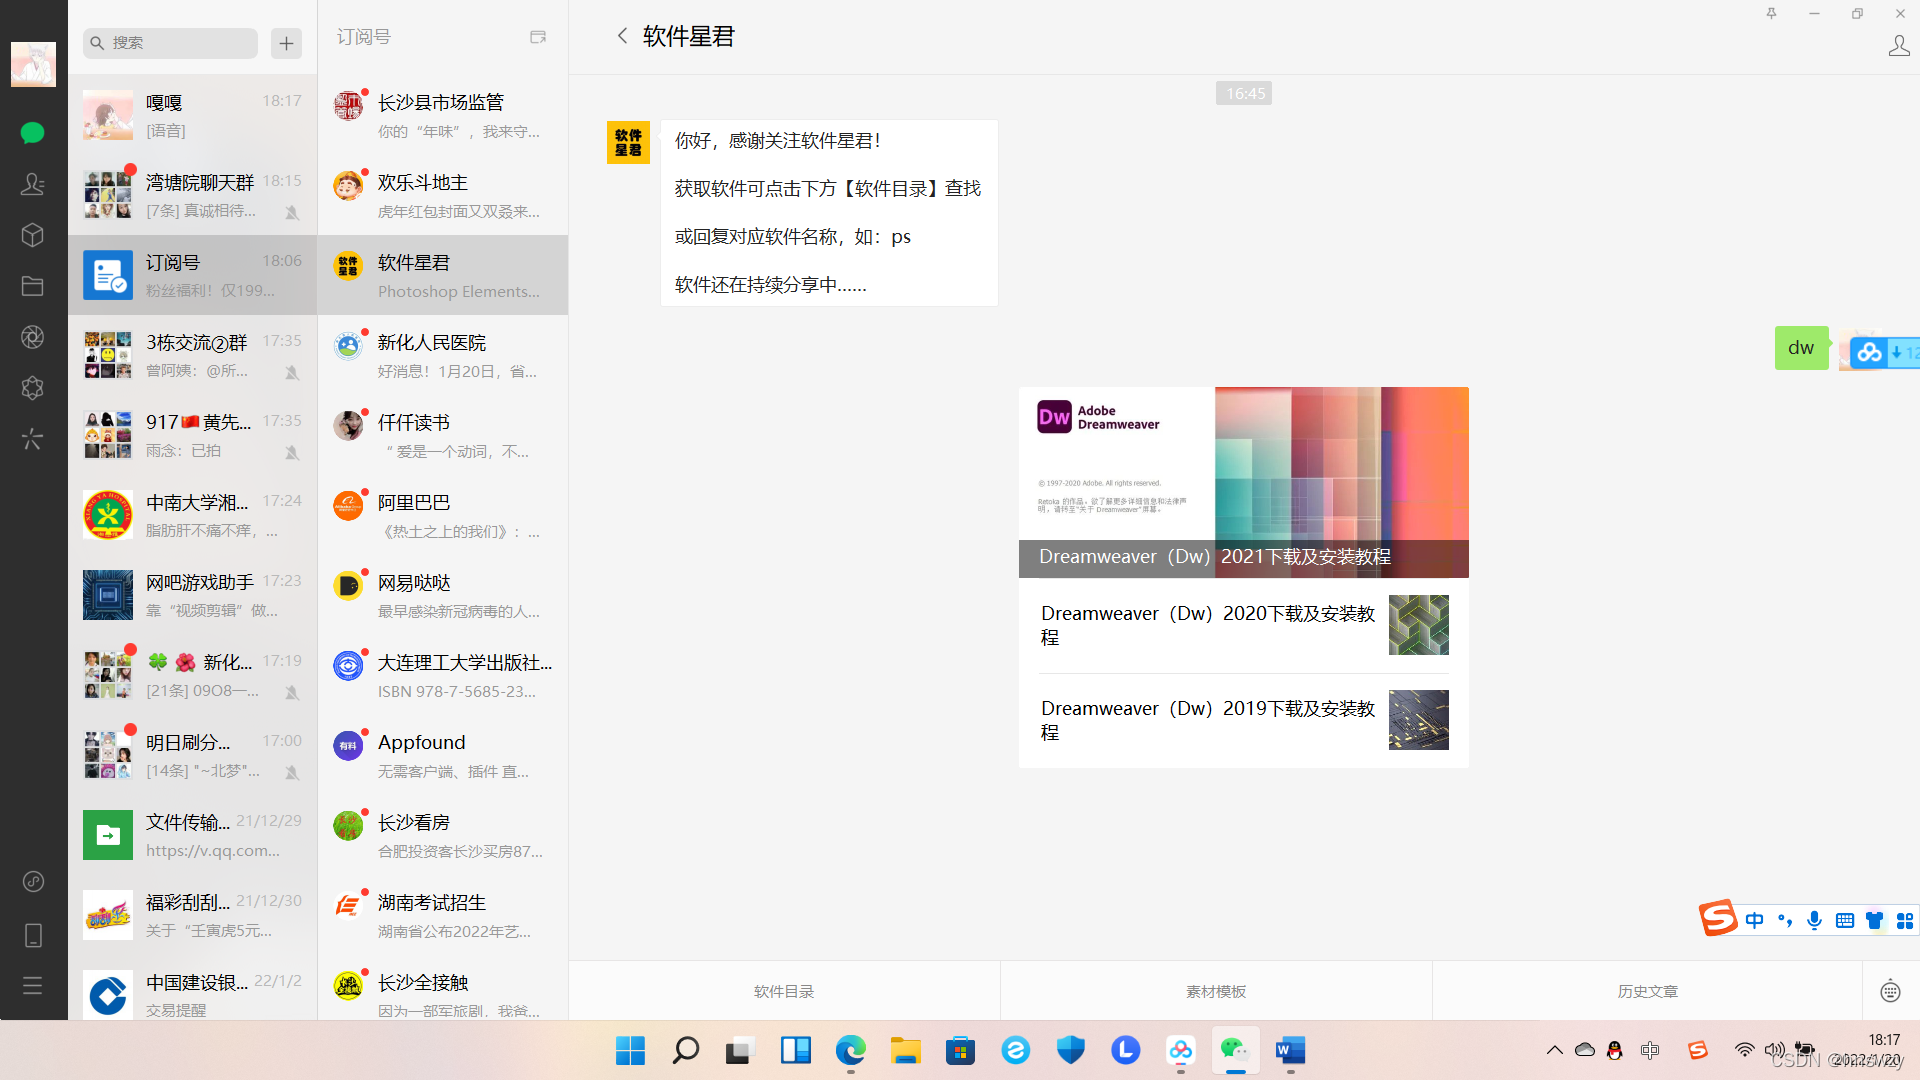
Task: Pin the window on top using the pin icon
Action: coord(1771,13)
